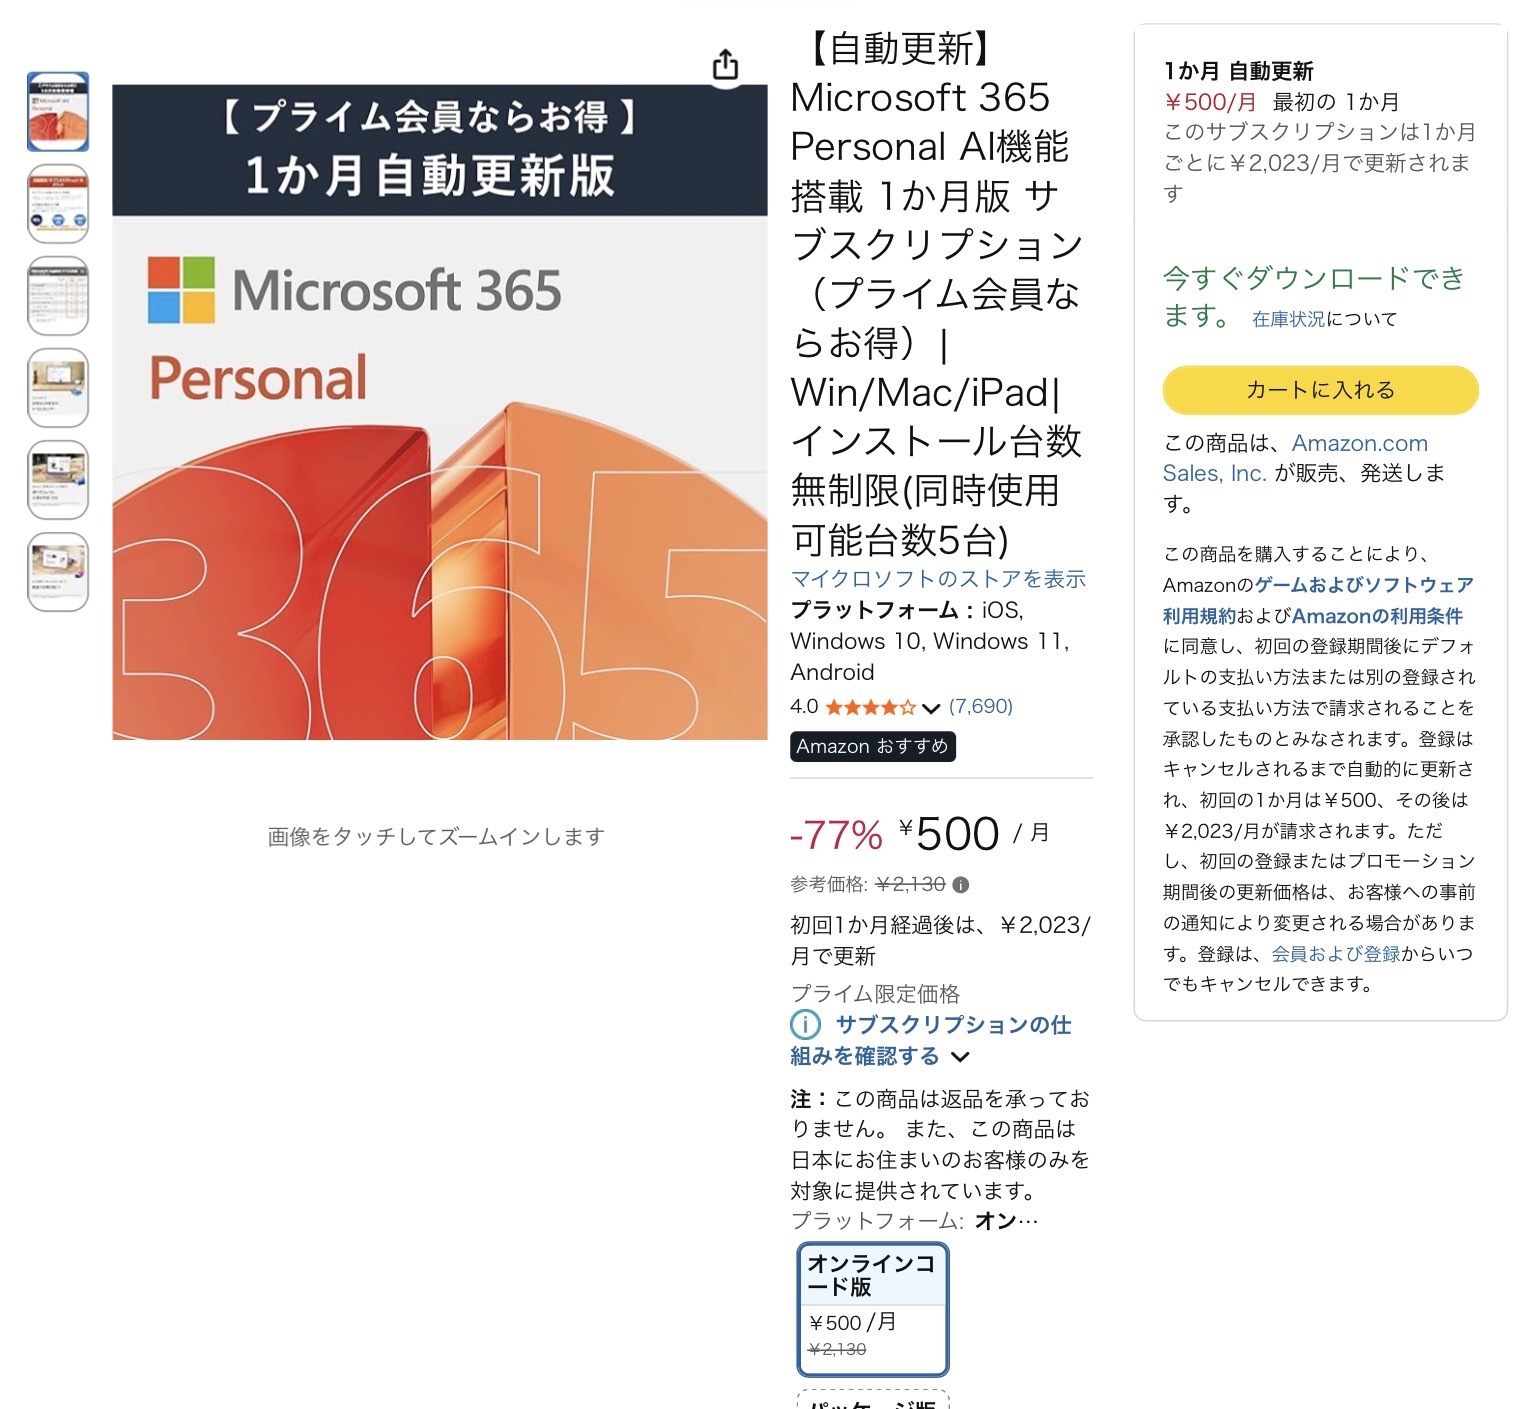Select the second product thumbnail
The height and width of the screenshot is (1409, 1536).
pos(58,204)
